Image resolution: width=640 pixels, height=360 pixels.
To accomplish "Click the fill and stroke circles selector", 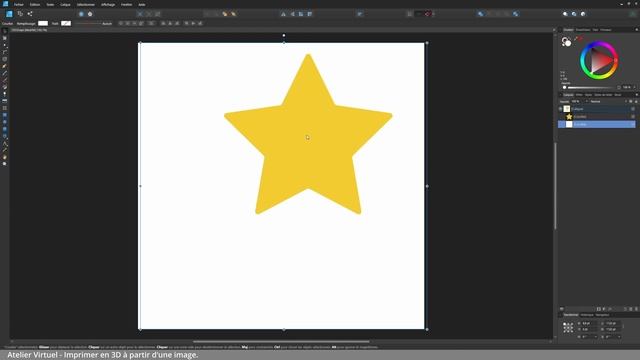I will 566,41.
